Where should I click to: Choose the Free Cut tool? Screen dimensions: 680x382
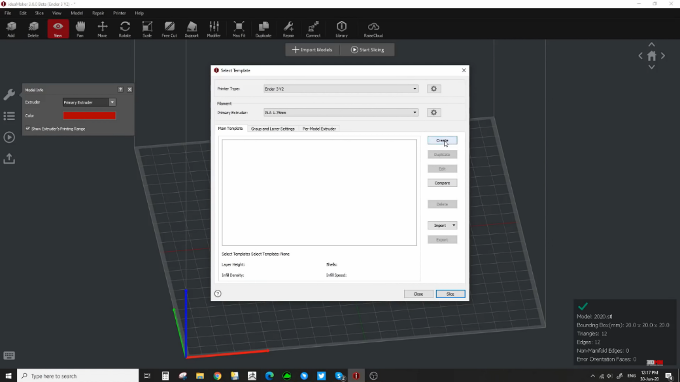170,29
